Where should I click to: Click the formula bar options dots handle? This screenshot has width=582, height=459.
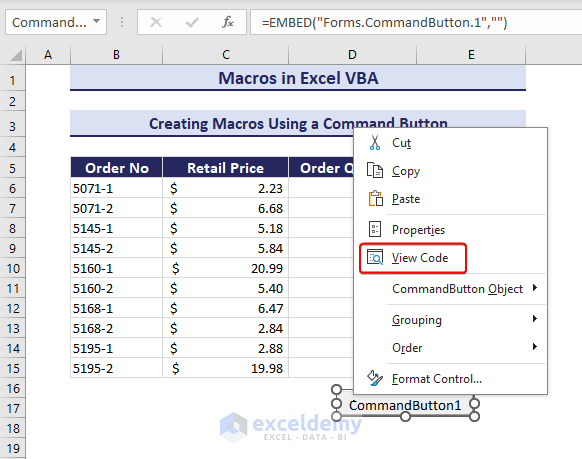pos(122,22)
